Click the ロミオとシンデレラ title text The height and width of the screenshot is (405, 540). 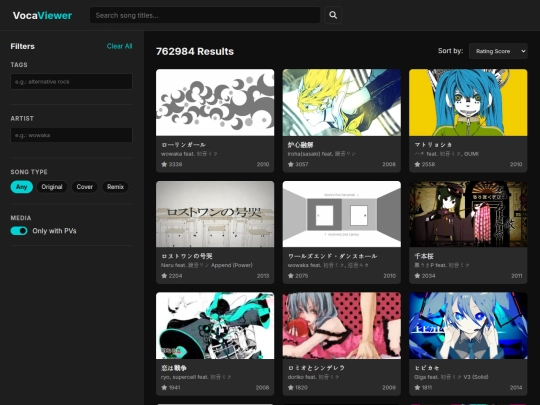click(x=316, y=368)
